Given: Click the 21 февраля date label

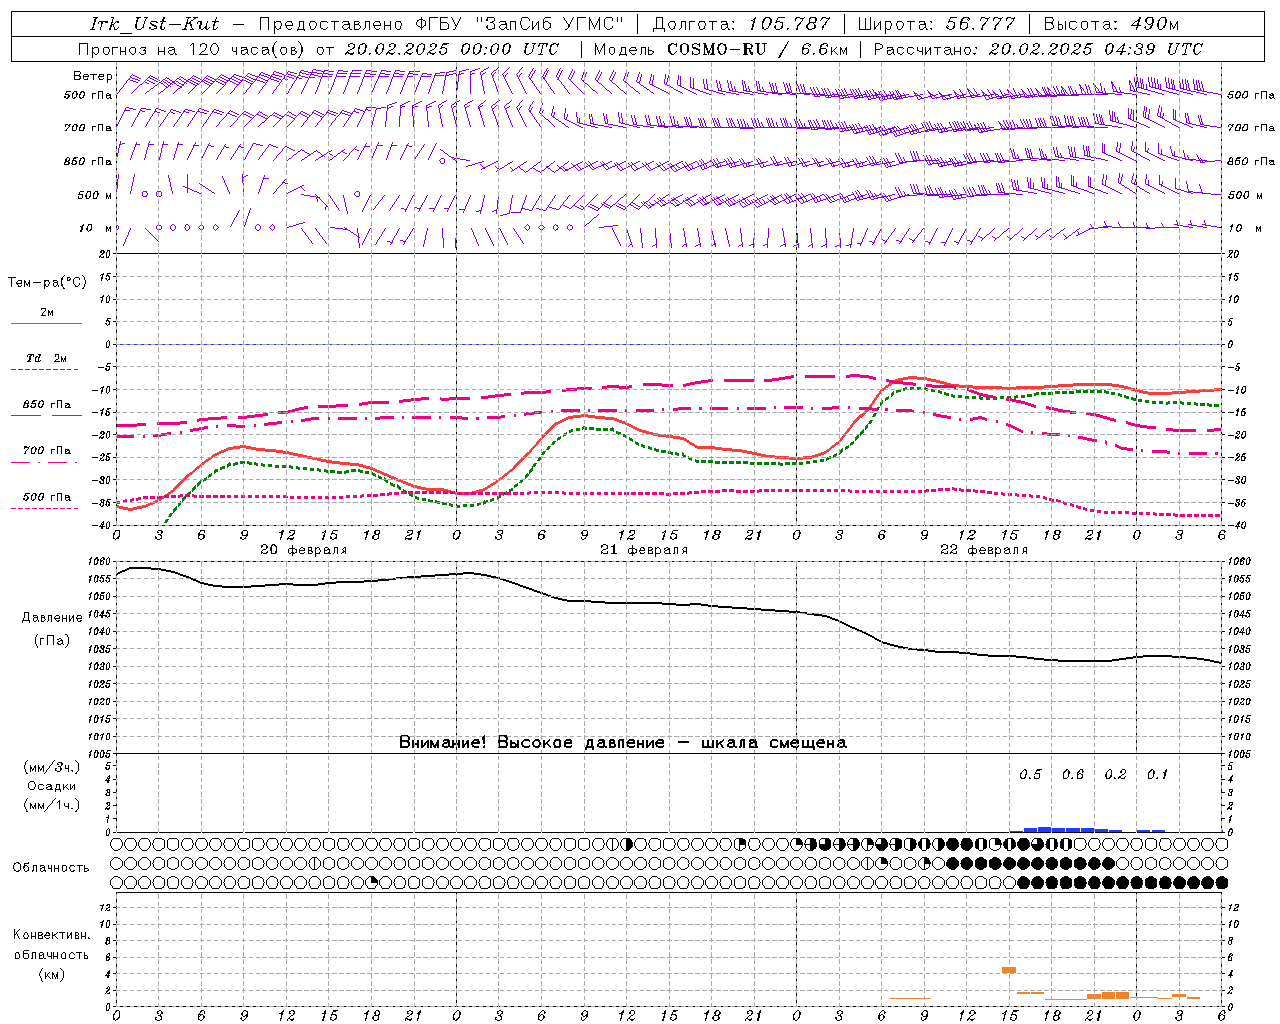Looking at the screenshot, I should pyautogui.click(x=644, y=550).
